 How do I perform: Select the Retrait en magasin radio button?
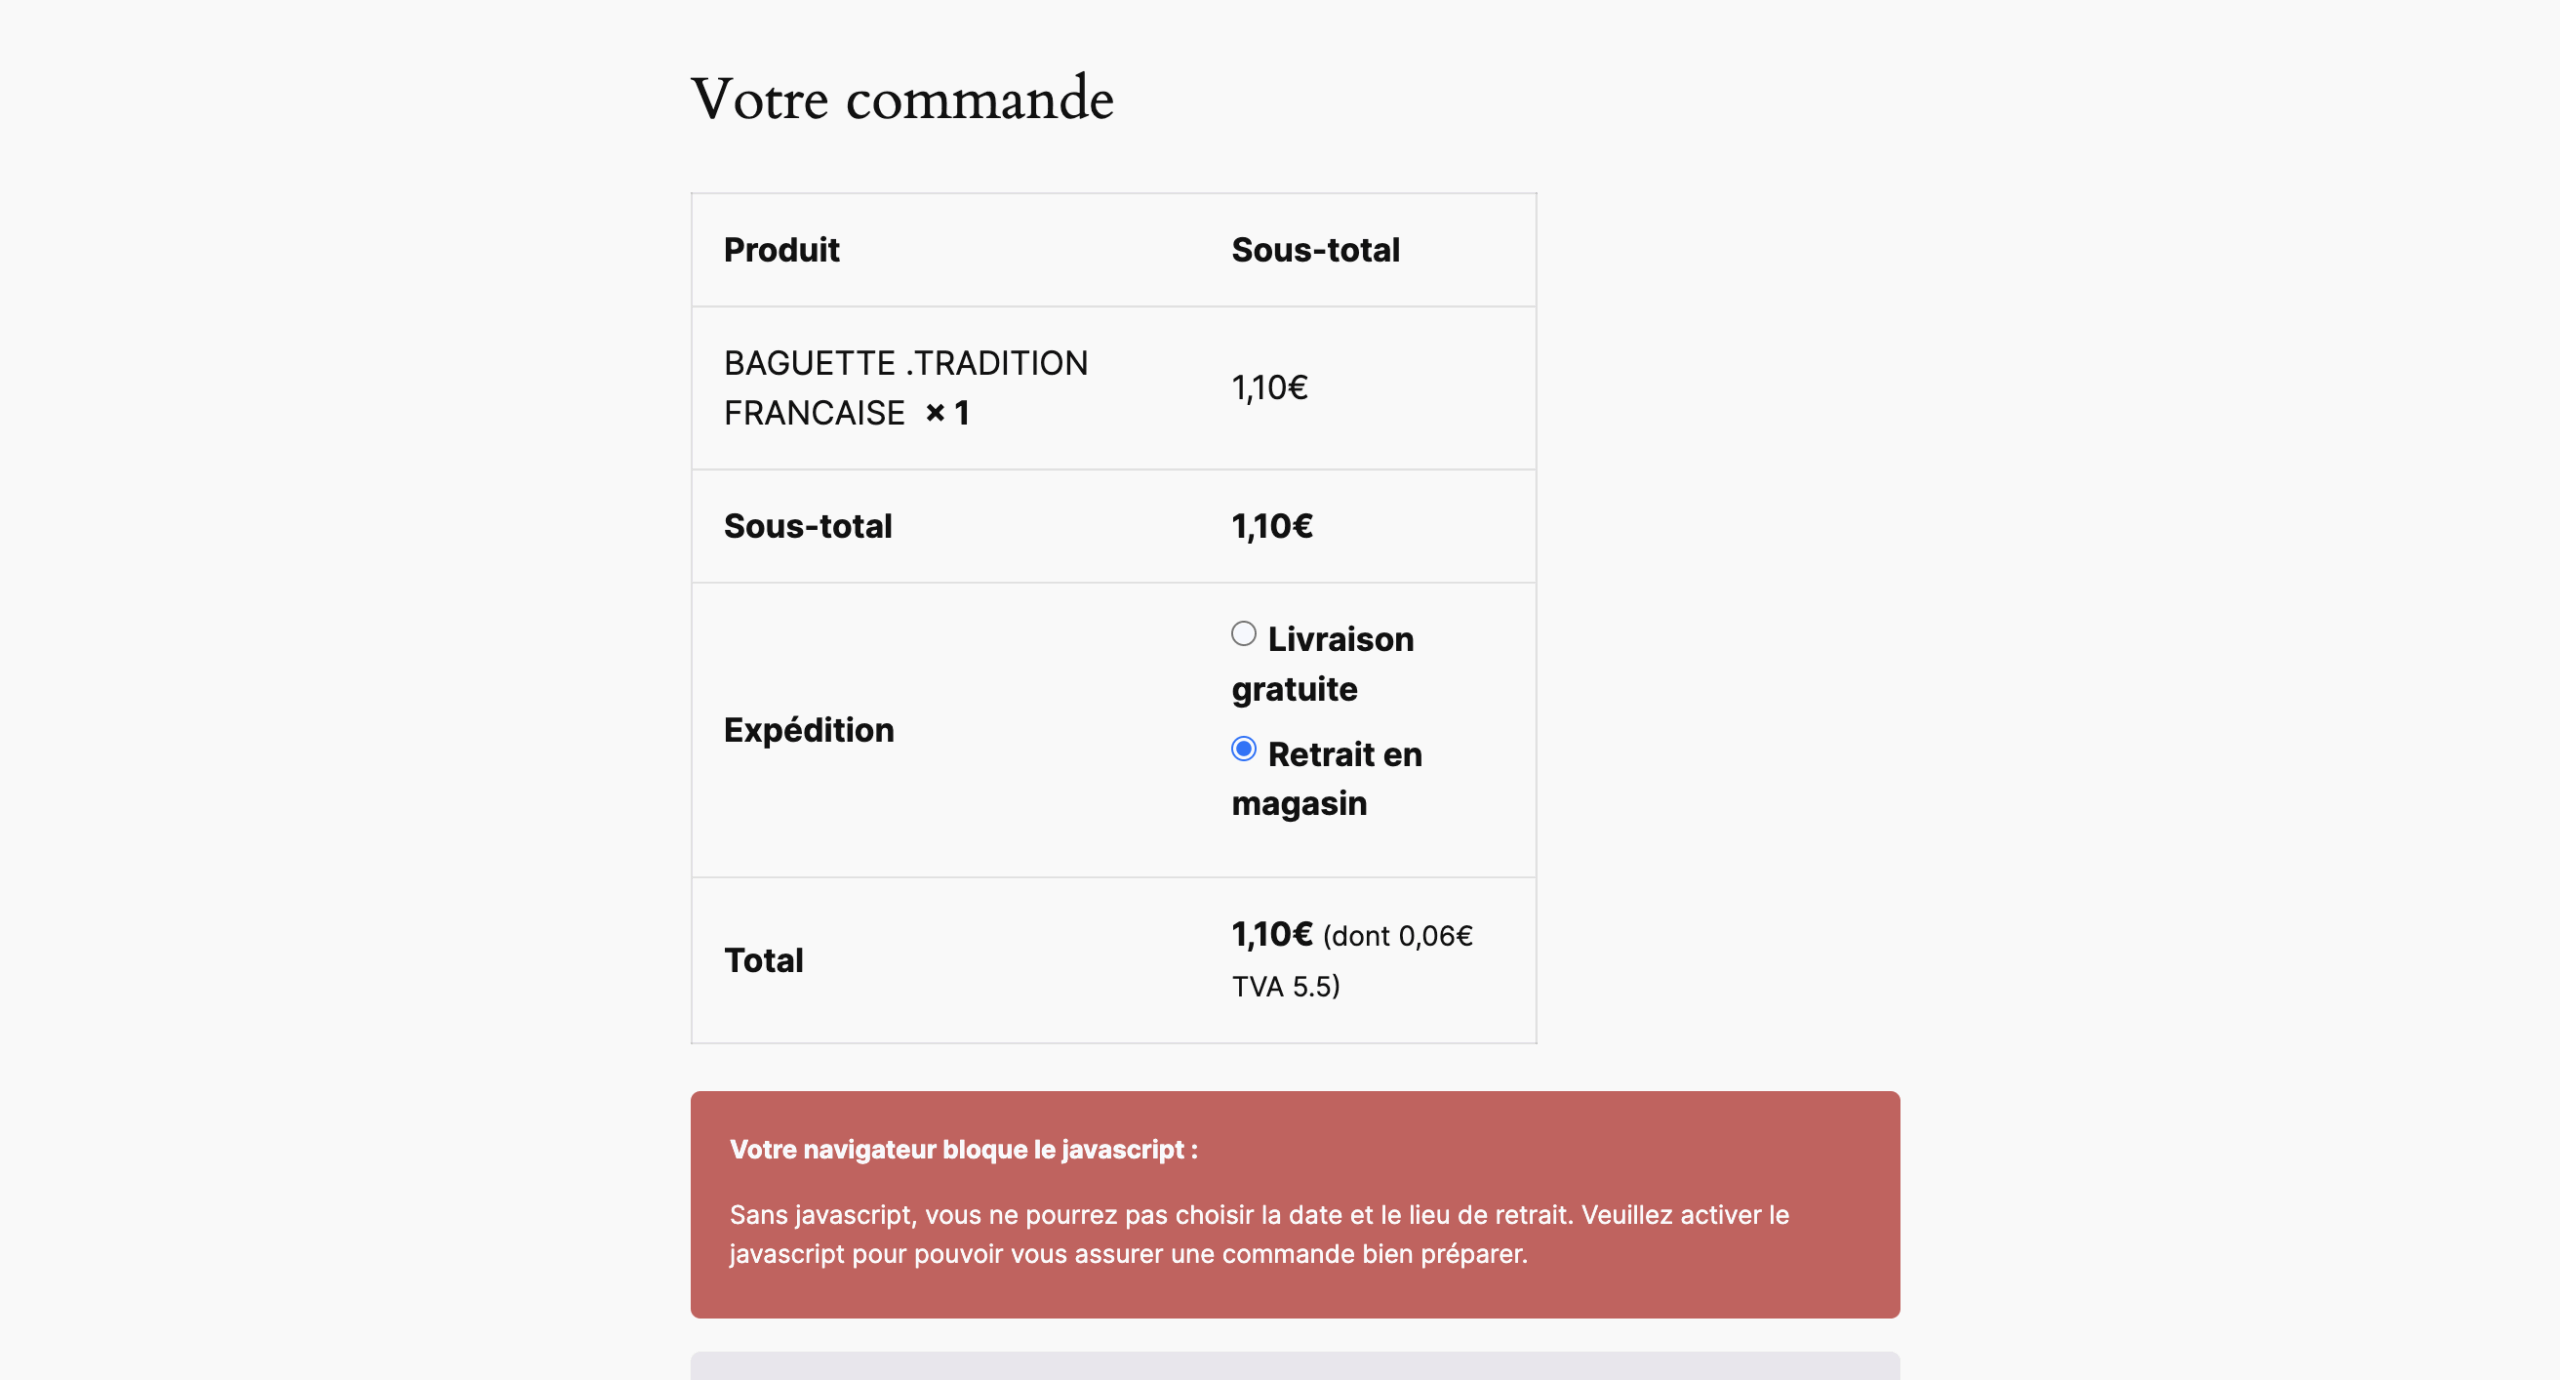point(1243,749)
